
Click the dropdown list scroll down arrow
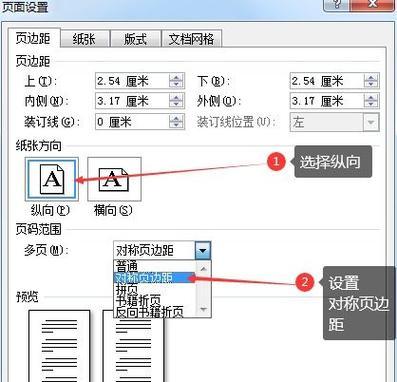(204, 309)
